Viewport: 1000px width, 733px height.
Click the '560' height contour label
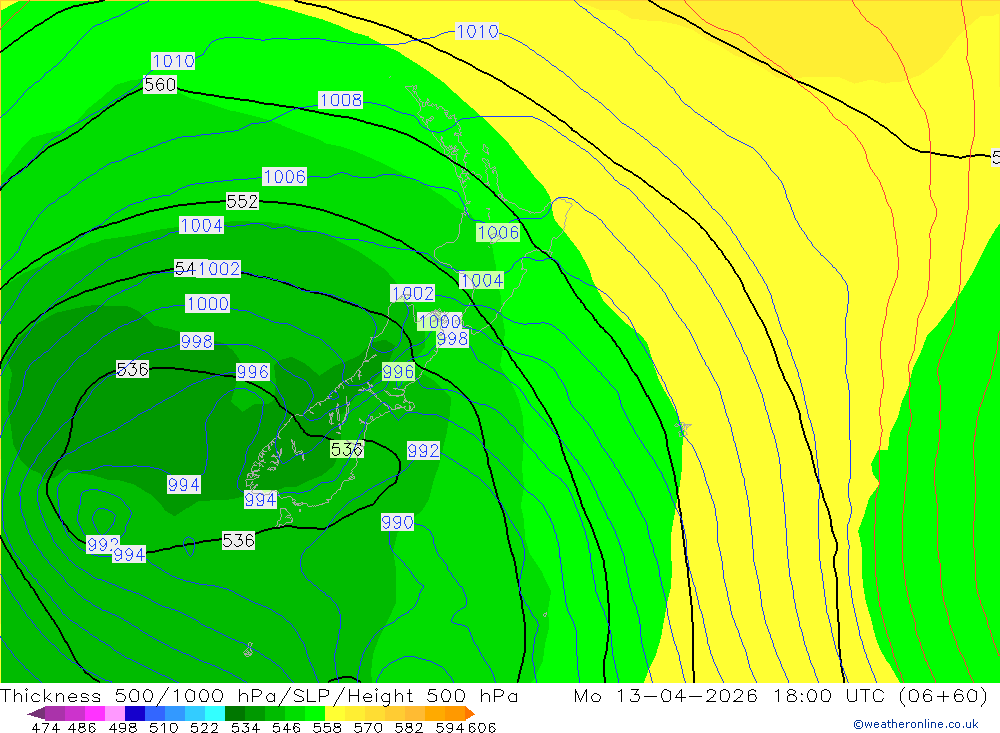point(160,84)
